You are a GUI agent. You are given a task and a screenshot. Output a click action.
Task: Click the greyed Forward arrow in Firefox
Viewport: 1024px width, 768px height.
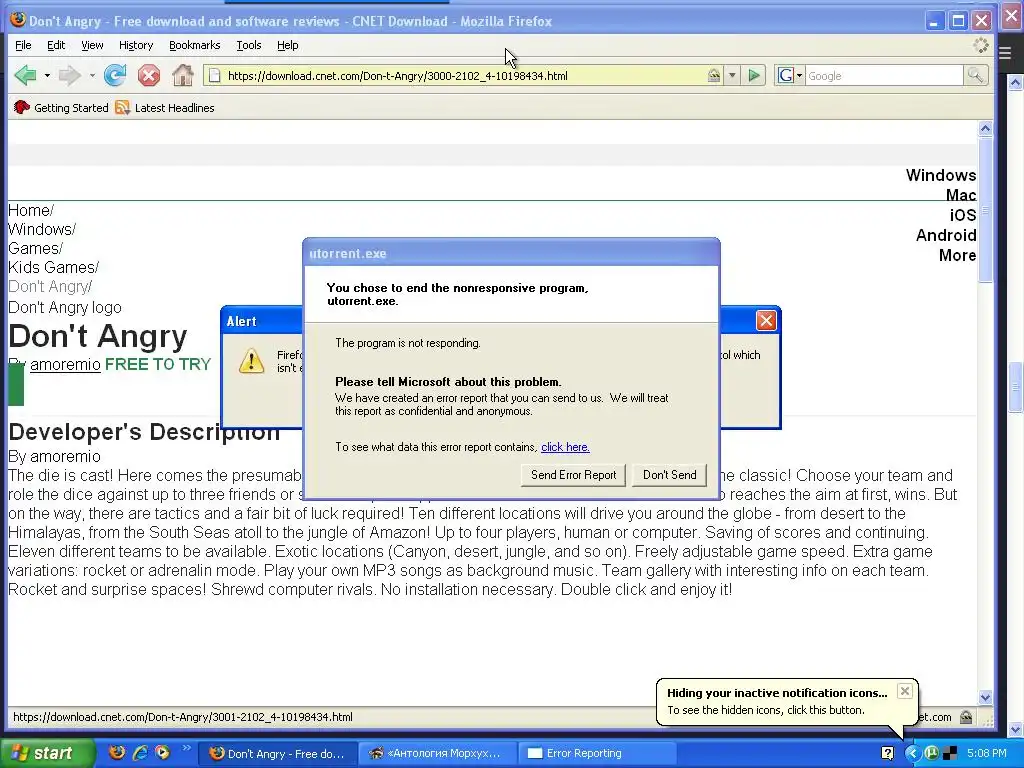tap(70, 76)
